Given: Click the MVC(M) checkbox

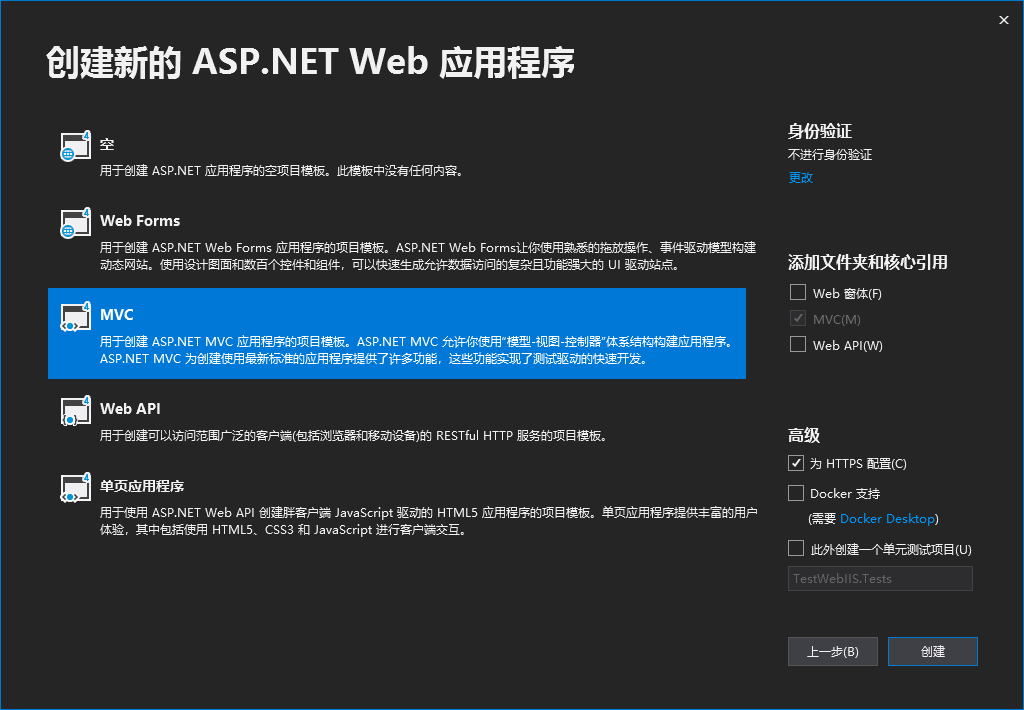Looking at the screenshot, I should tap(796, 318).
